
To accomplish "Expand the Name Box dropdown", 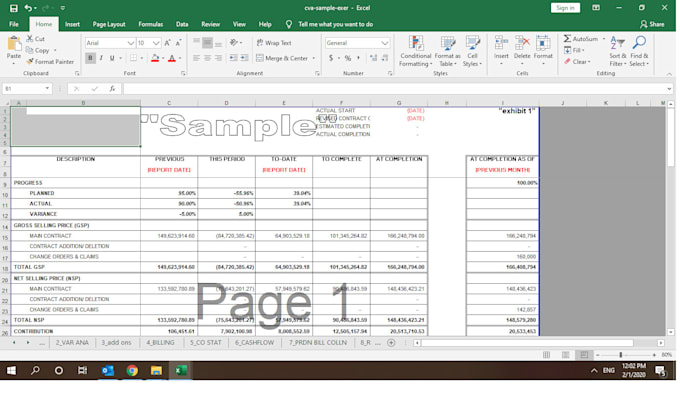I will [x=47, y=89].
